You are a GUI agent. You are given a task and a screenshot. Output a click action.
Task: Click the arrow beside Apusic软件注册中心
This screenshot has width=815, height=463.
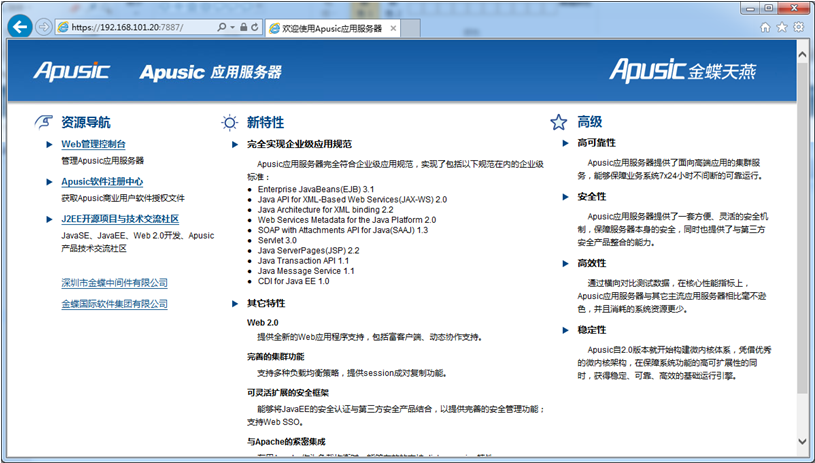coord(49,182)
